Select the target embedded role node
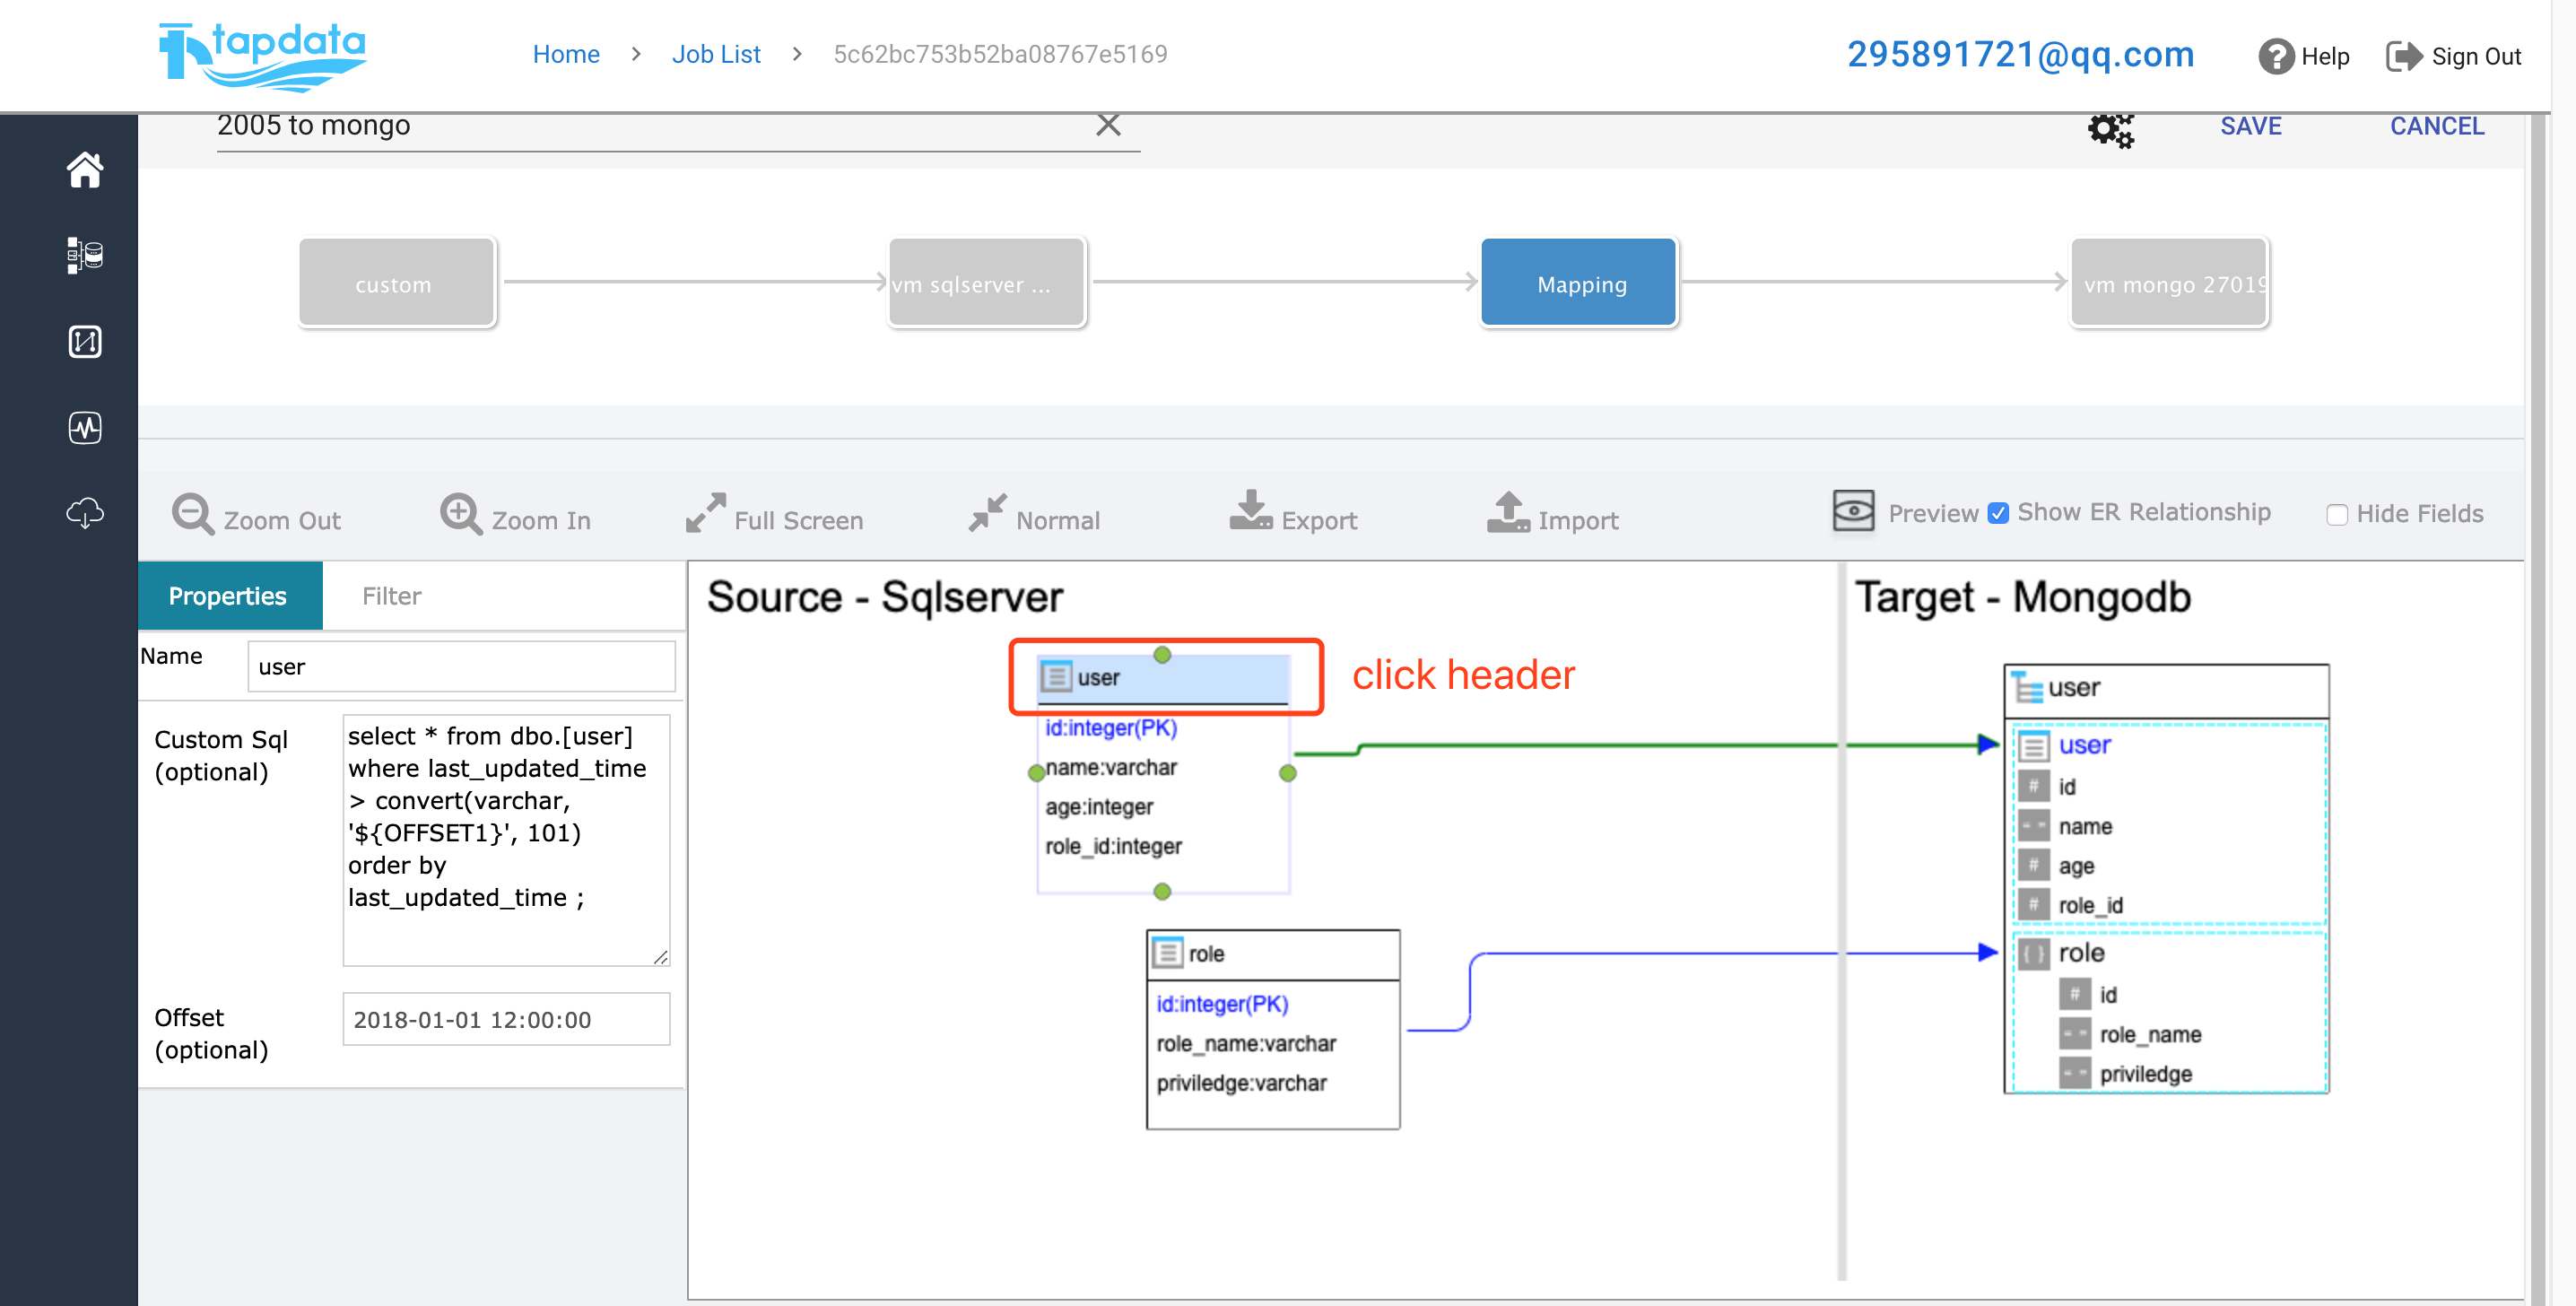Viewport: 2576px width, 1306px height. [2081, 954]
